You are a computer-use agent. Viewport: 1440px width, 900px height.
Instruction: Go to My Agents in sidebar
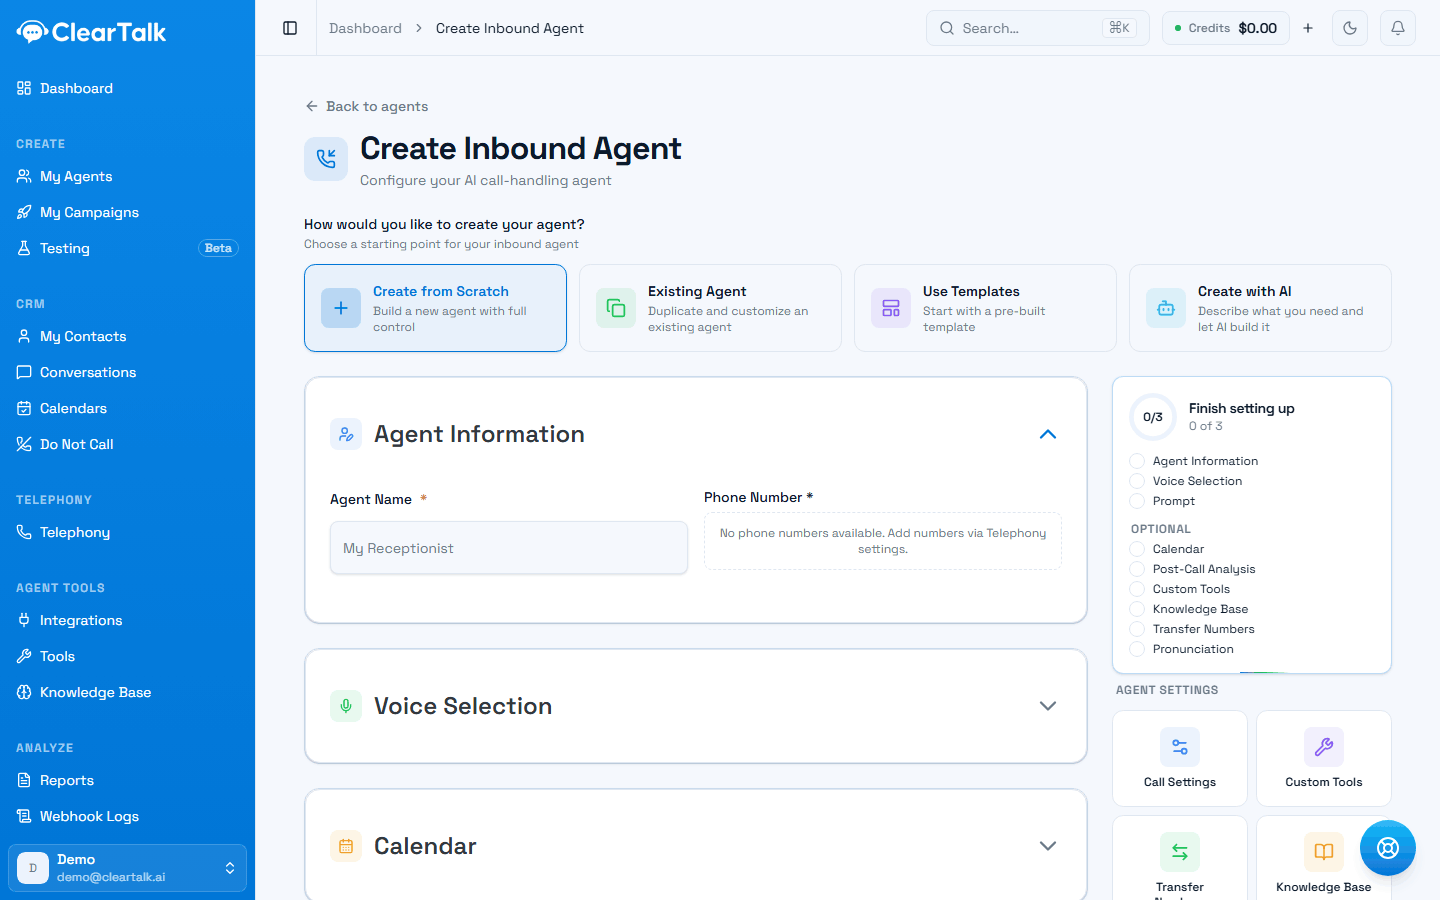127,176
